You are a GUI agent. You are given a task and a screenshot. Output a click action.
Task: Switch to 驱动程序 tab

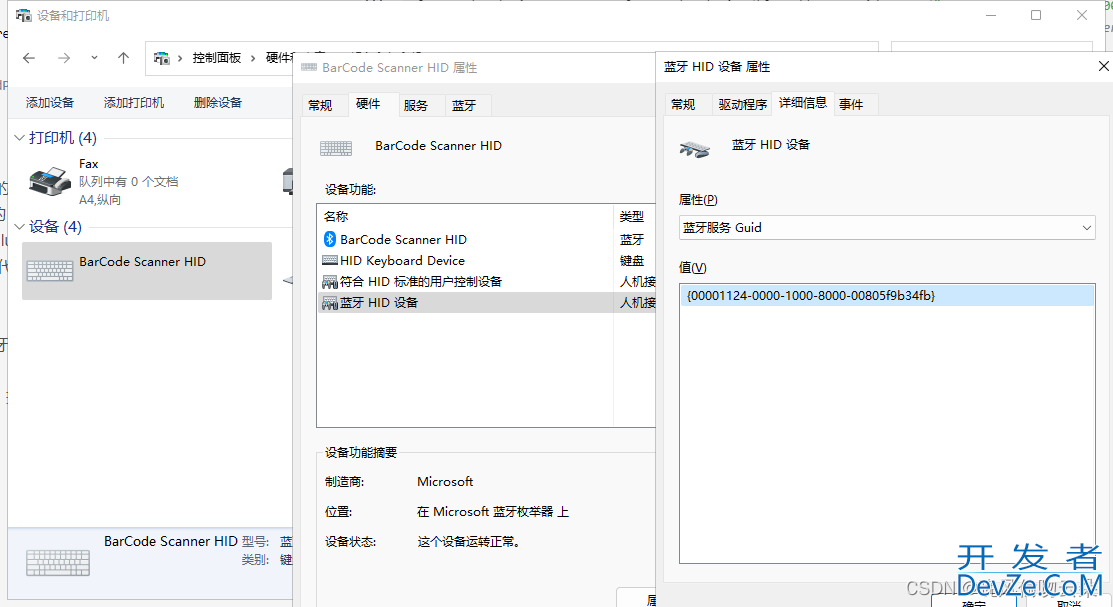(x=742, y=104)
